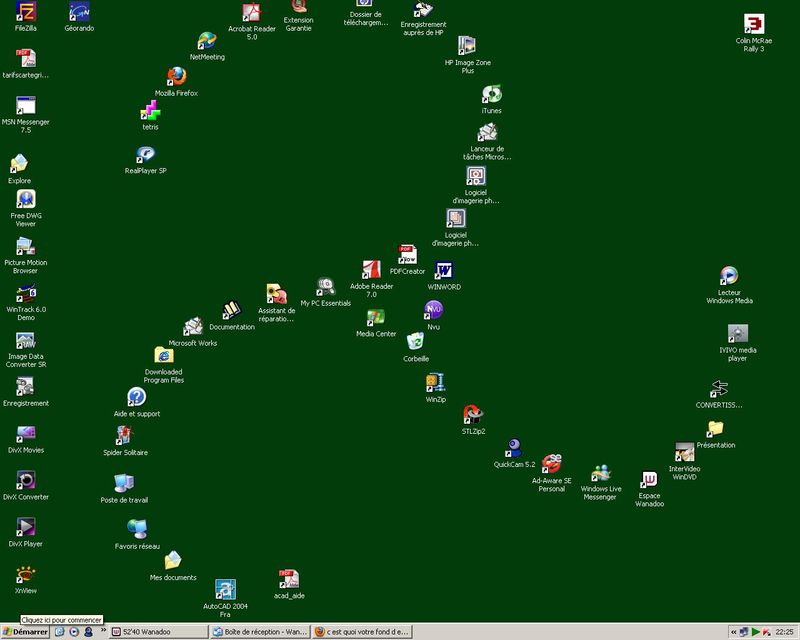Screen dimensions: 800x640
Task: Switch to the Firefox taskbar window
Action: pos(362,632)
